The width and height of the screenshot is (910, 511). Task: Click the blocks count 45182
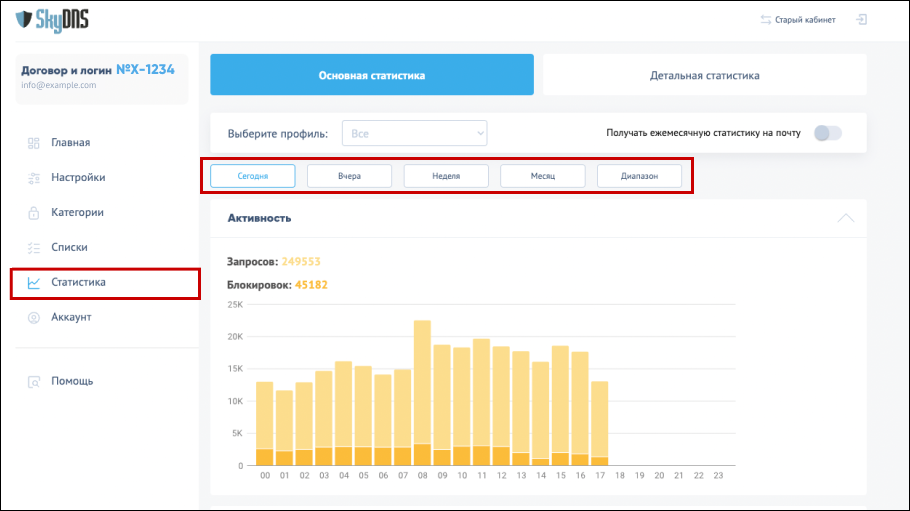pos(311,285)
